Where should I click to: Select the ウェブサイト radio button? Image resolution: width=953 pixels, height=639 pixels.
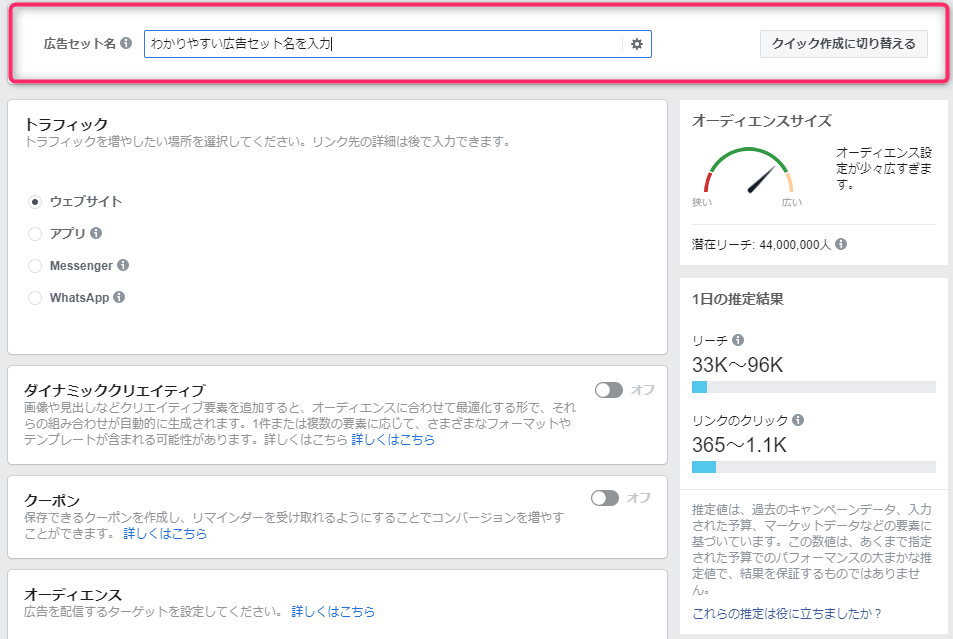coord(35,202)
